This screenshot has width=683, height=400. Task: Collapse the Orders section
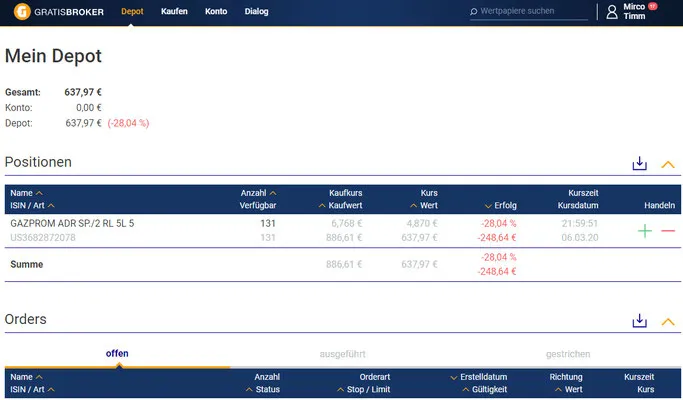[667, 322]
